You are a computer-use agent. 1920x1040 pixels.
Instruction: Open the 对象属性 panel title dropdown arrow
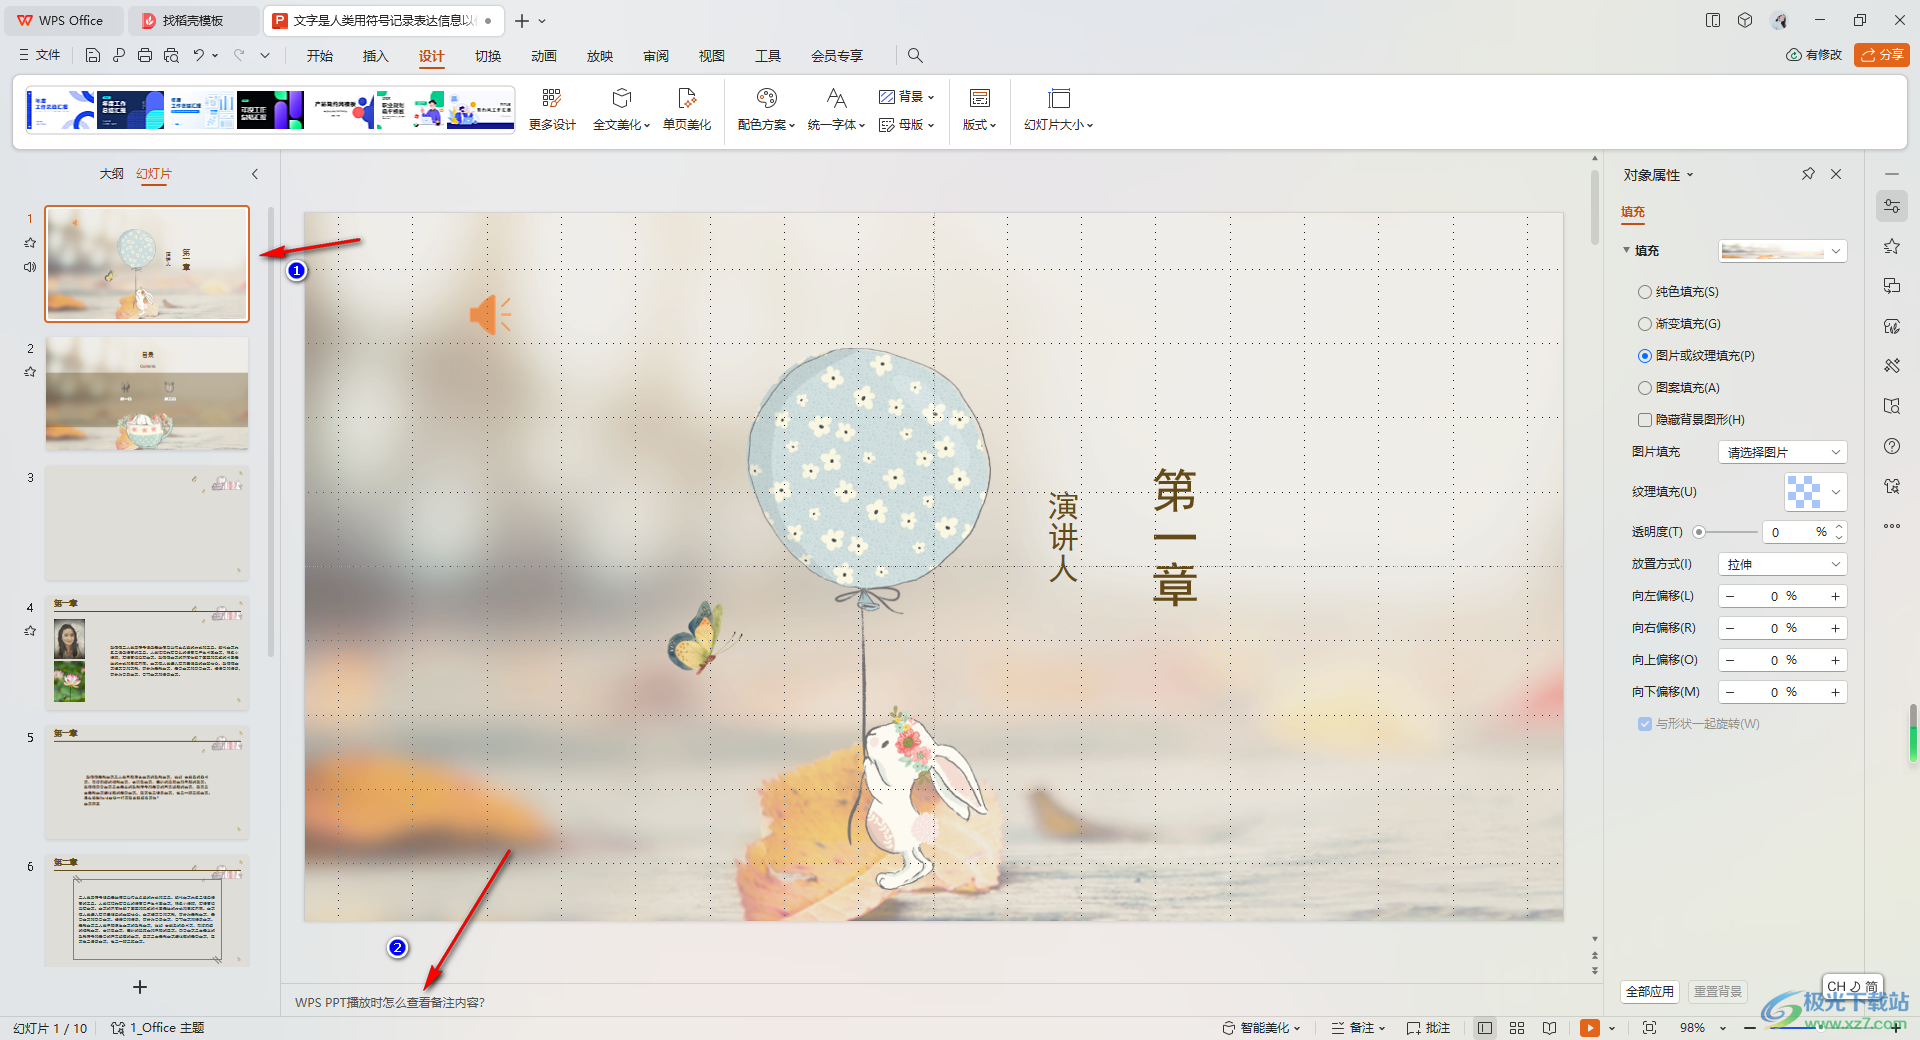tap(1690, 175)
